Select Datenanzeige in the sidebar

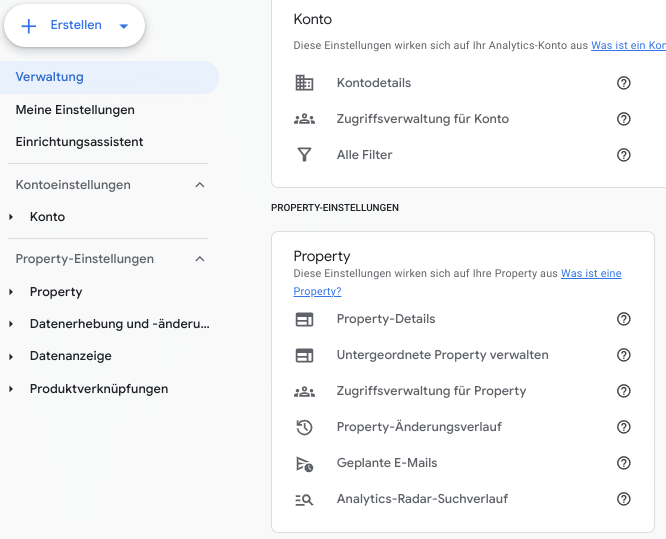pyautogui.click(x=71, y=356)
